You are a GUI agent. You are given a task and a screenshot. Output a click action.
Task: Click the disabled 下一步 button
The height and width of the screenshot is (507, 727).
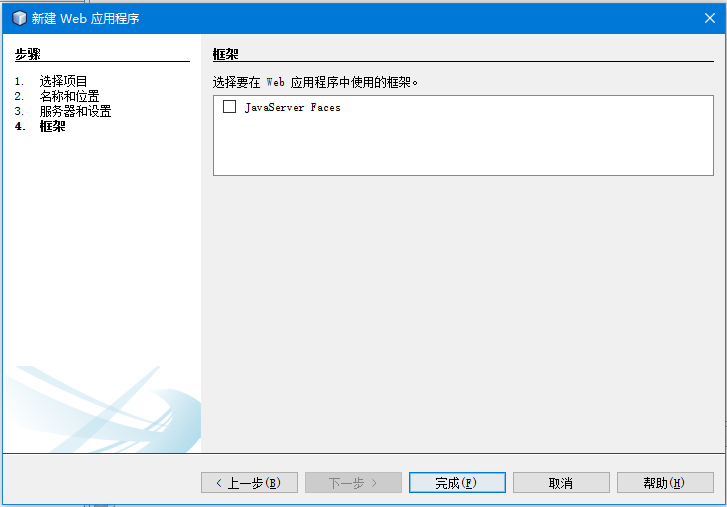point(353,483)
